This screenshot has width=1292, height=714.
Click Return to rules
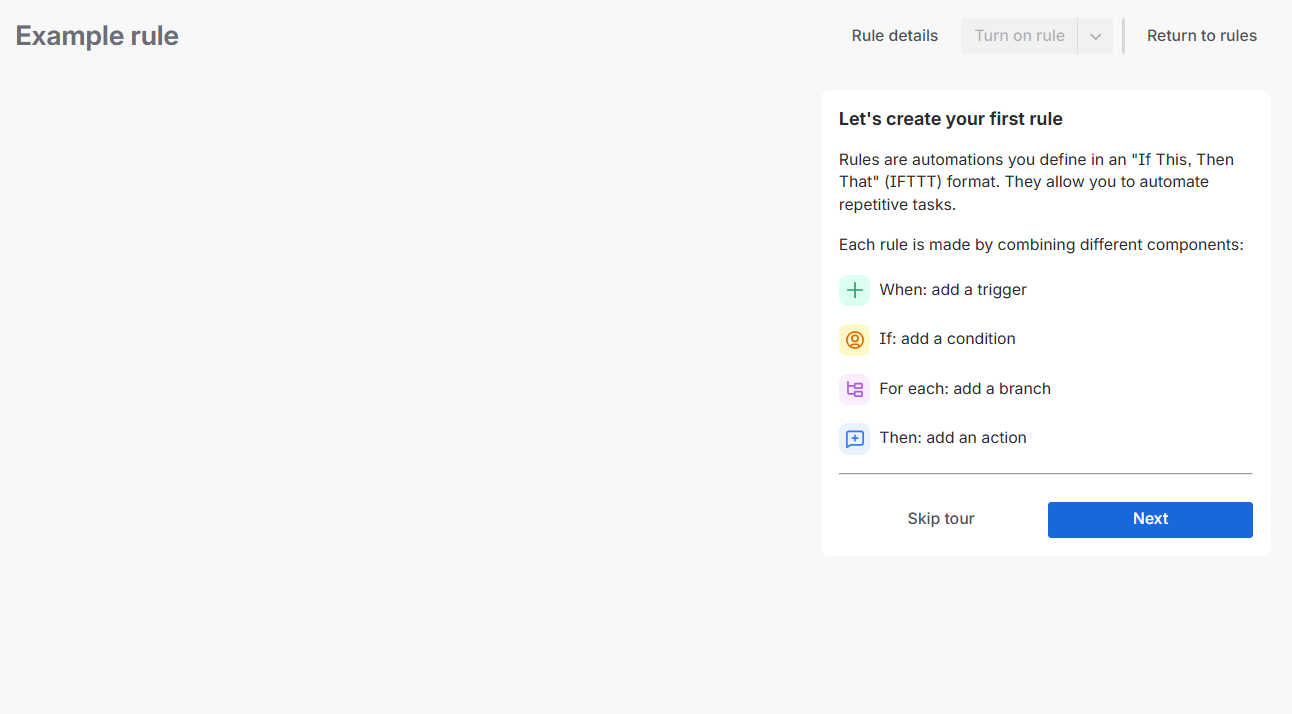click(x=1201, y=35)
